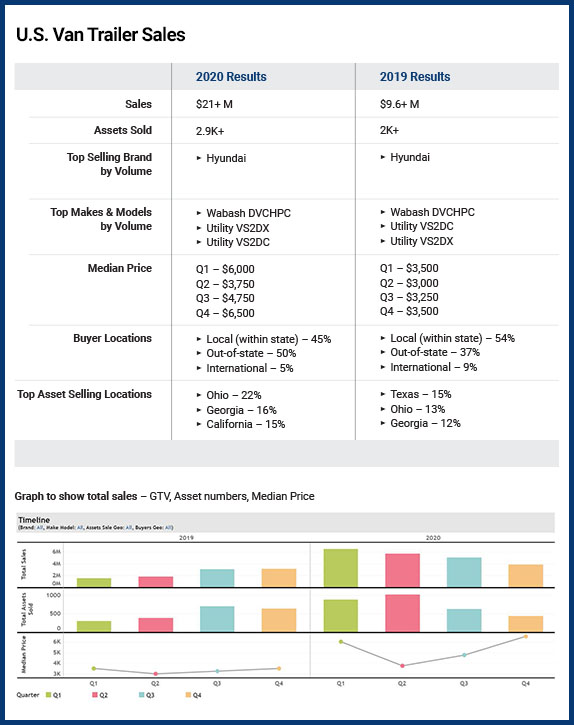Screen dimensions: 574x725
Task: Select the 2020 Q3 teal Total Sales bar
Action: click(464, 572)
